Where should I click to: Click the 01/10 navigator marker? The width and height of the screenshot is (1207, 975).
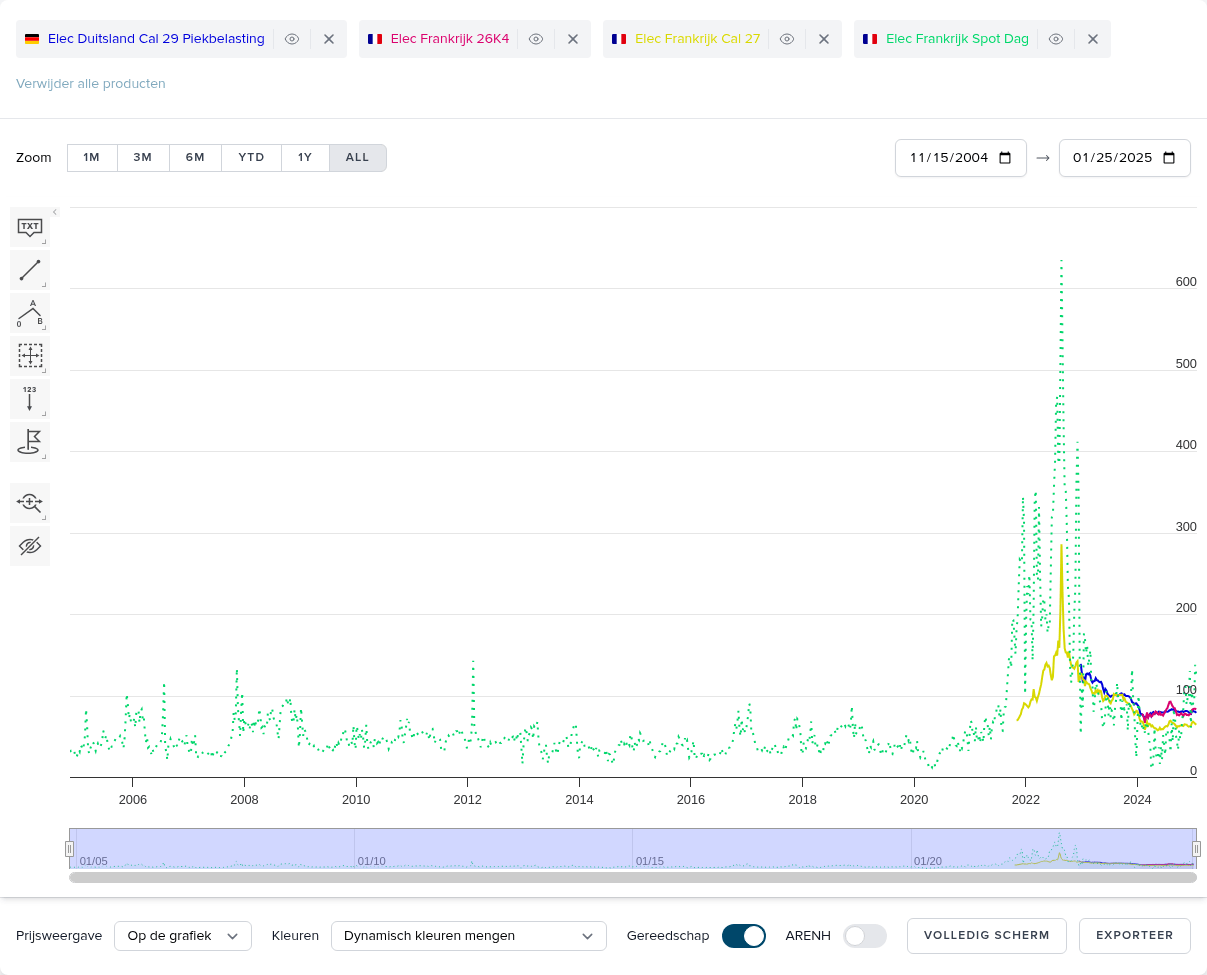372,861
